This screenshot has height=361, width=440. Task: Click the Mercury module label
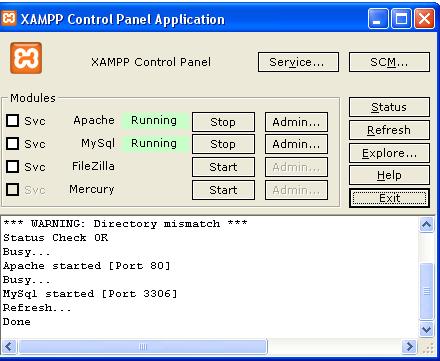point(92,189)
